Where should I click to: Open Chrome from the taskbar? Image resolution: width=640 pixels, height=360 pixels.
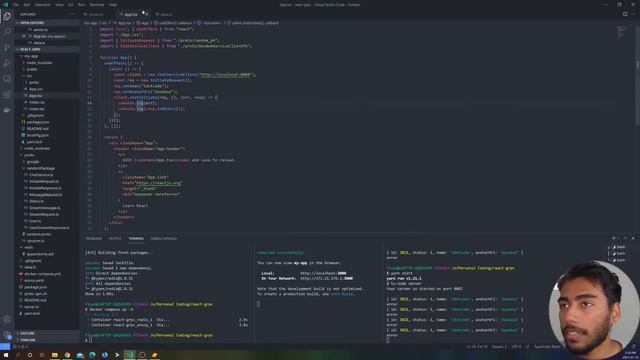click(67, 355)
